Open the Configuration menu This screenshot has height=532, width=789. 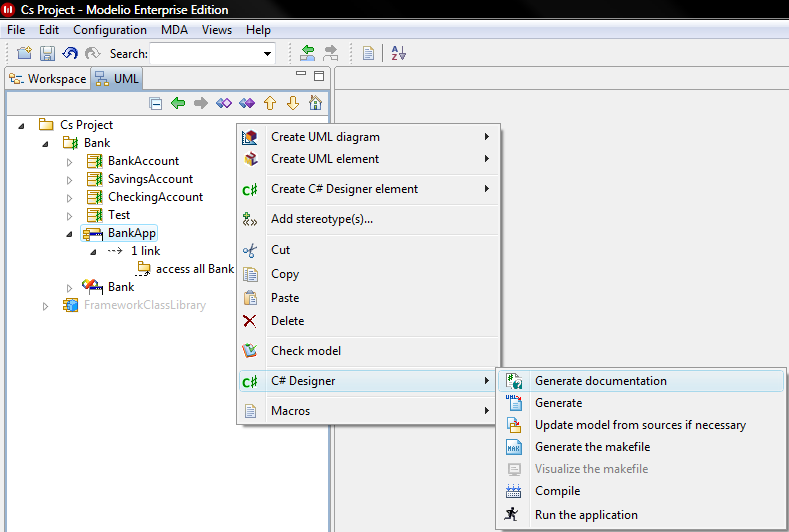pos(110,30)
